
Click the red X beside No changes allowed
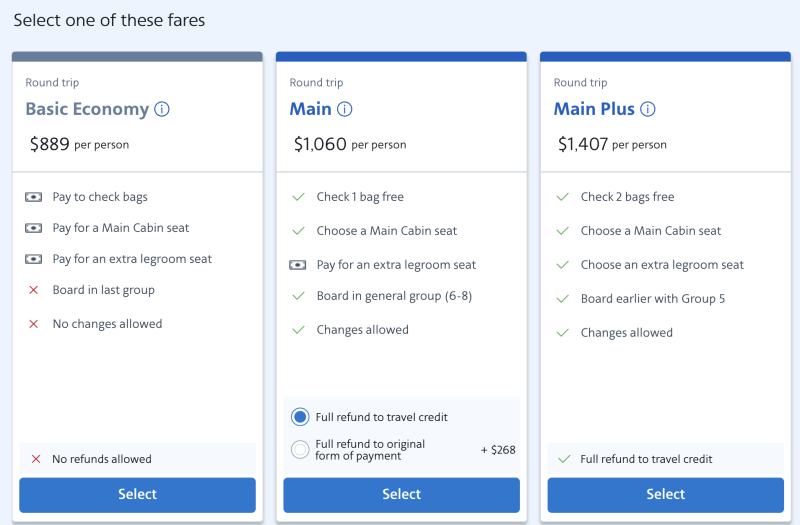pos(34,324)
